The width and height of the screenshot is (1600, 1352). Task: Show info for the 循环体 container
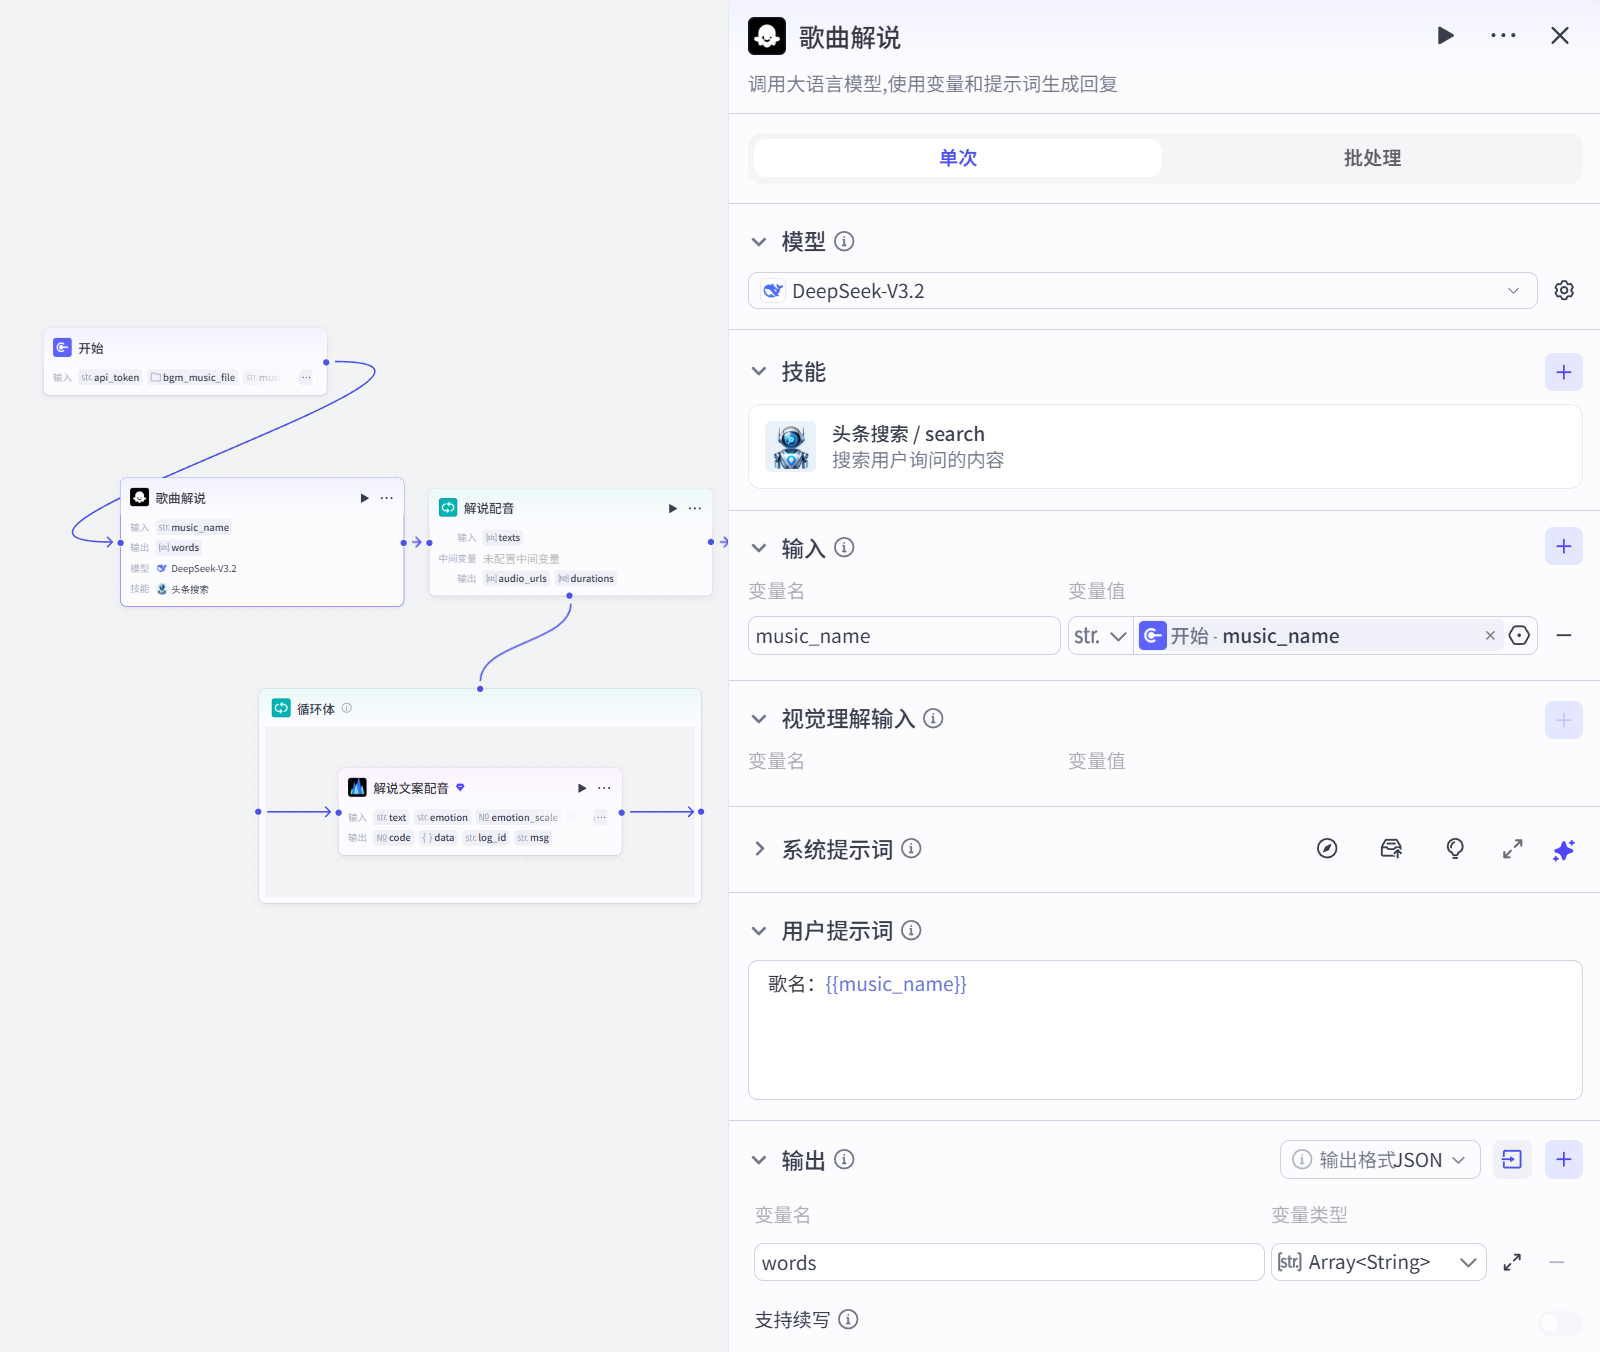click(347, 708)
